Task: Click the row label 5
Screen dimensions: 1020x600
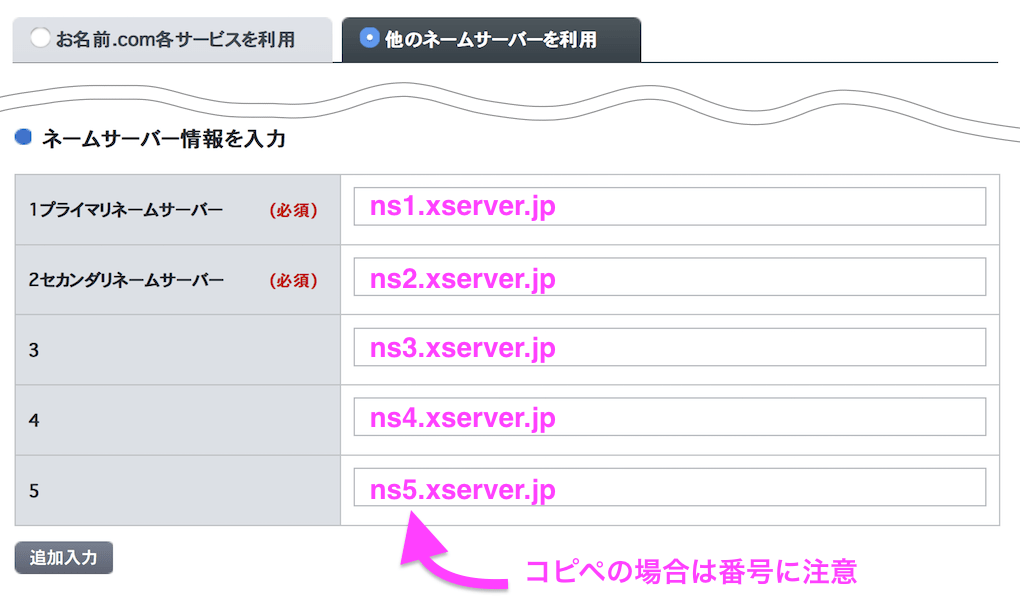Action: (x=34, y=491)
